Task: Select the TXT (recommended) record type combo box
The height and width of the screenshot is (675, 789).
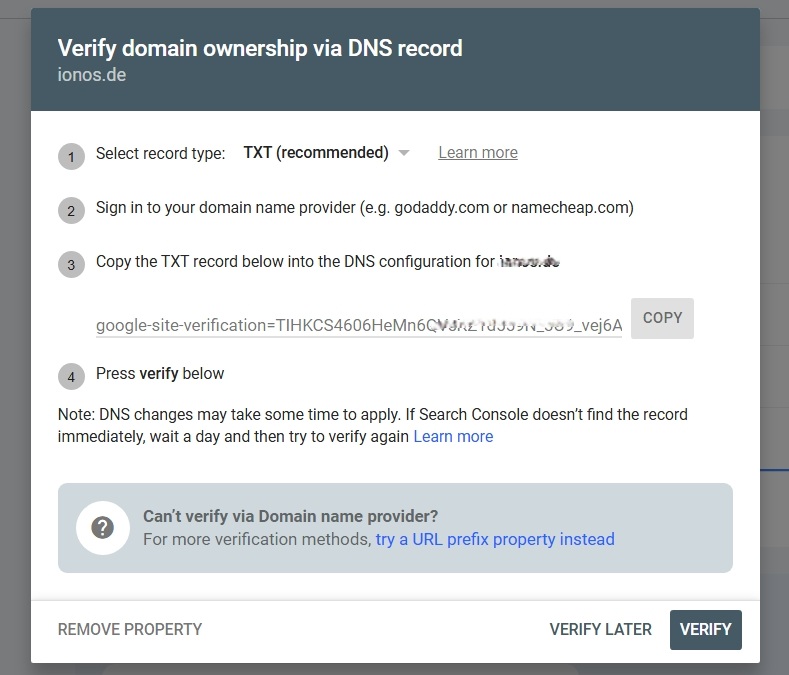Action: [x=326, y=153]
